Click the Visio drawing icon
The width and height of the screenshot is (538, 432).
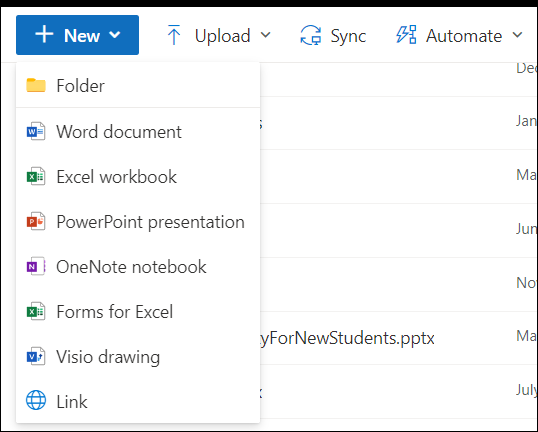point(36,357)
